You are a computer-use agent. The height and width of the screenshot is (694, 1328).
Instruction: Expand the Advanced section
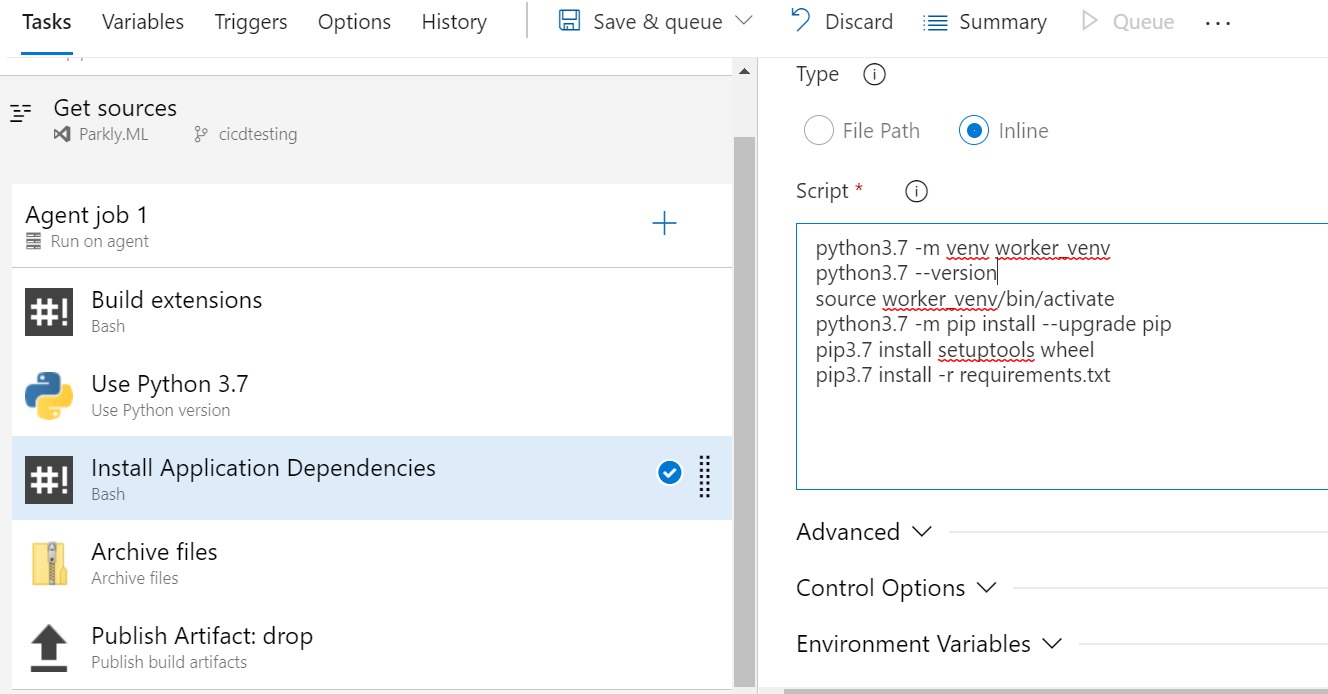[x=864, y=532]
